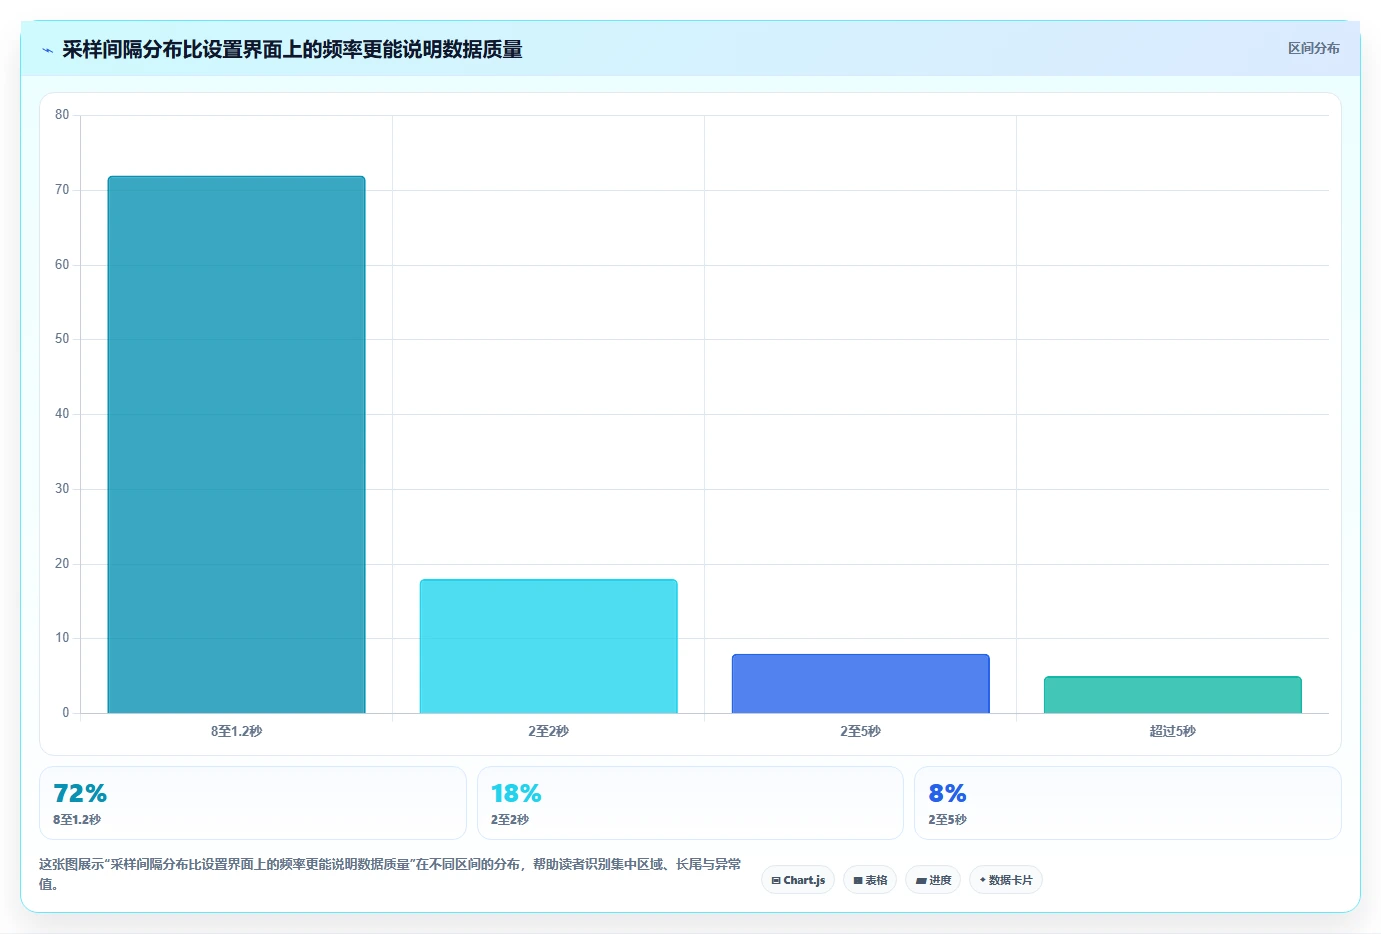The image size is (1381, 934).
Task: Click the 进度 tag pill
Action: pos(933,880)
